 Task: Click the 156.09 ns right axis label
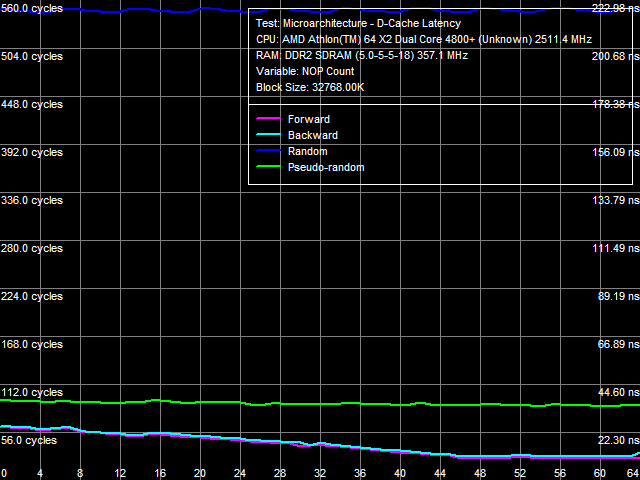(x=614, y=152)
